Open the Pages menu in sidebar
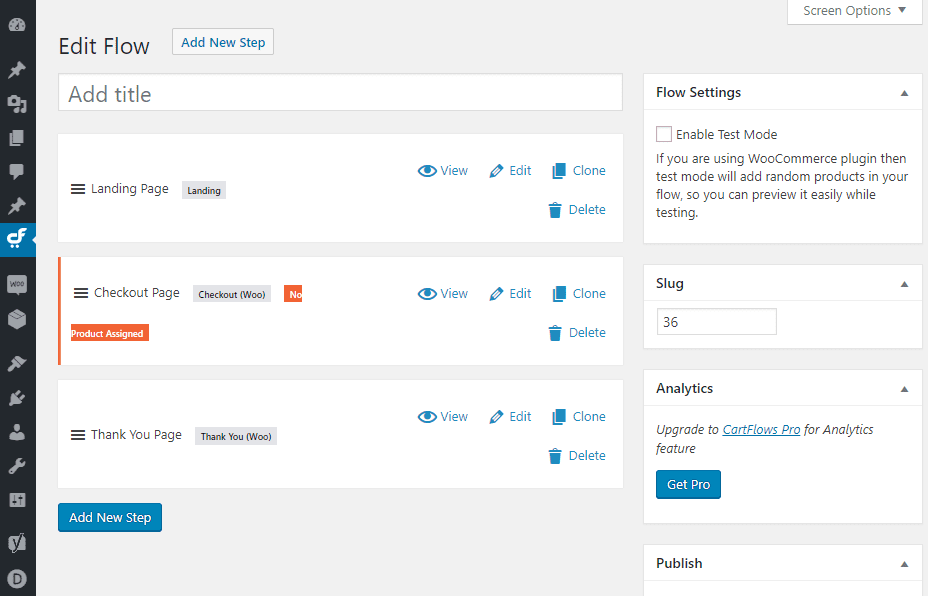Viewport: 928px width, 596px height. coord(17,137)
